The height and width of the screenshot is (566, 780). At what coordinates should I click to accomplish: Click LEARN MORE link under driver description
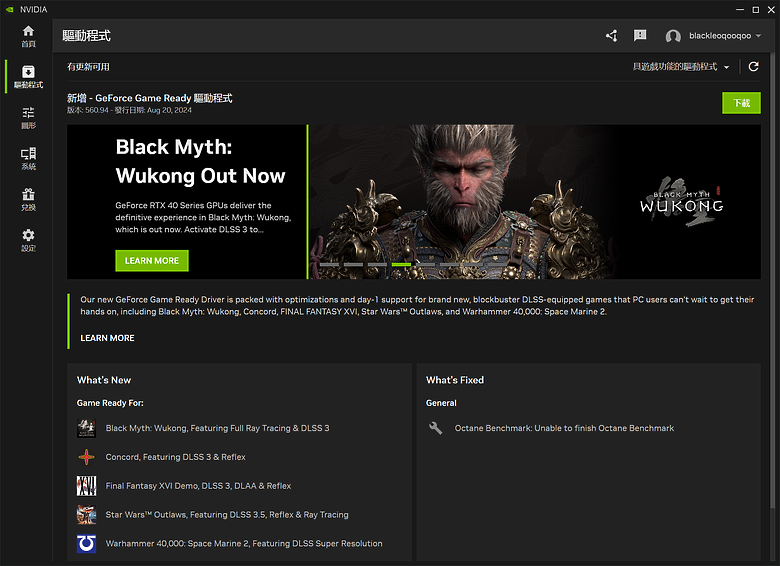(x=107, y=338)
